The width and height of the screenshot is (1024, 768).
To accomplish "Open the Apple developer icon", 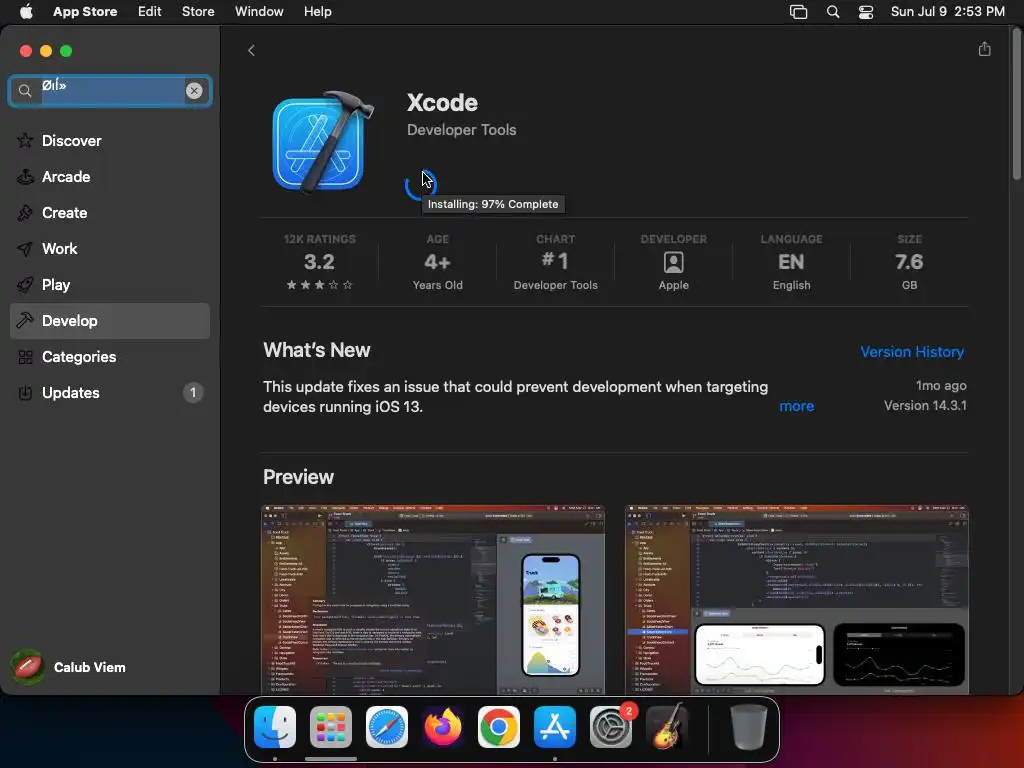I will coord(673,263).
